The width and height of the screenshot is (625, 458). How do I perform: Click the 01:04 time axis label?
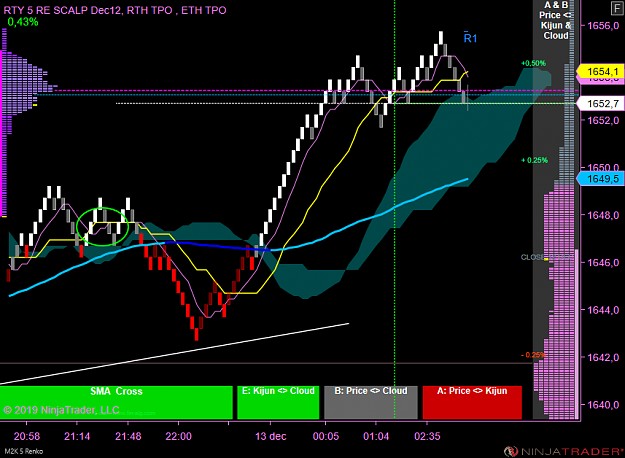point(376,436)
